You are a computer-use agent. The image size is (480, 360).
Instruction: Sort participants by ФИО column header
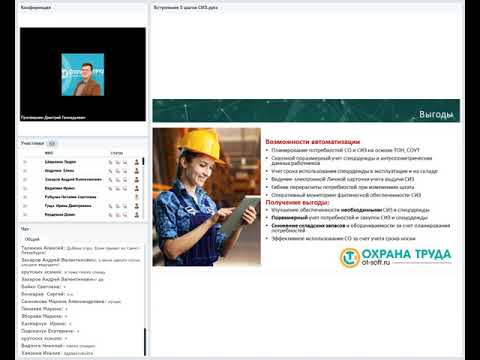tap(49, 153)
